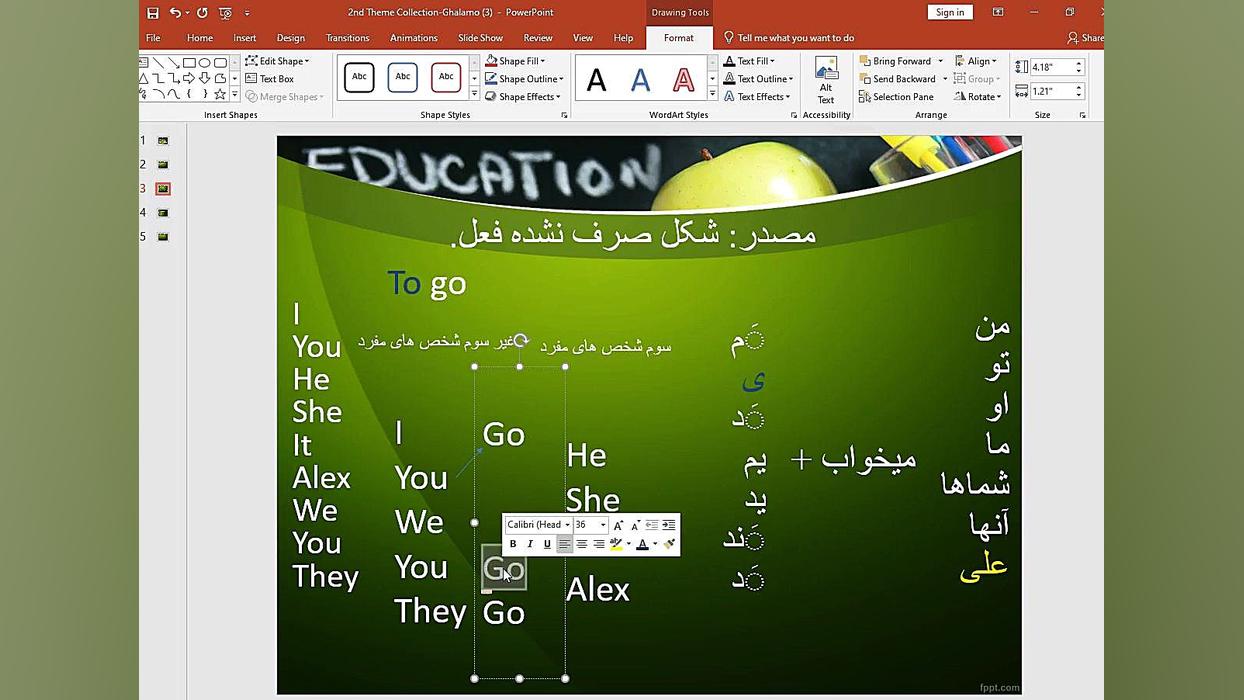Click Increase List Level in the mini toolbar

pyautogui.click(x=668, y=525)
